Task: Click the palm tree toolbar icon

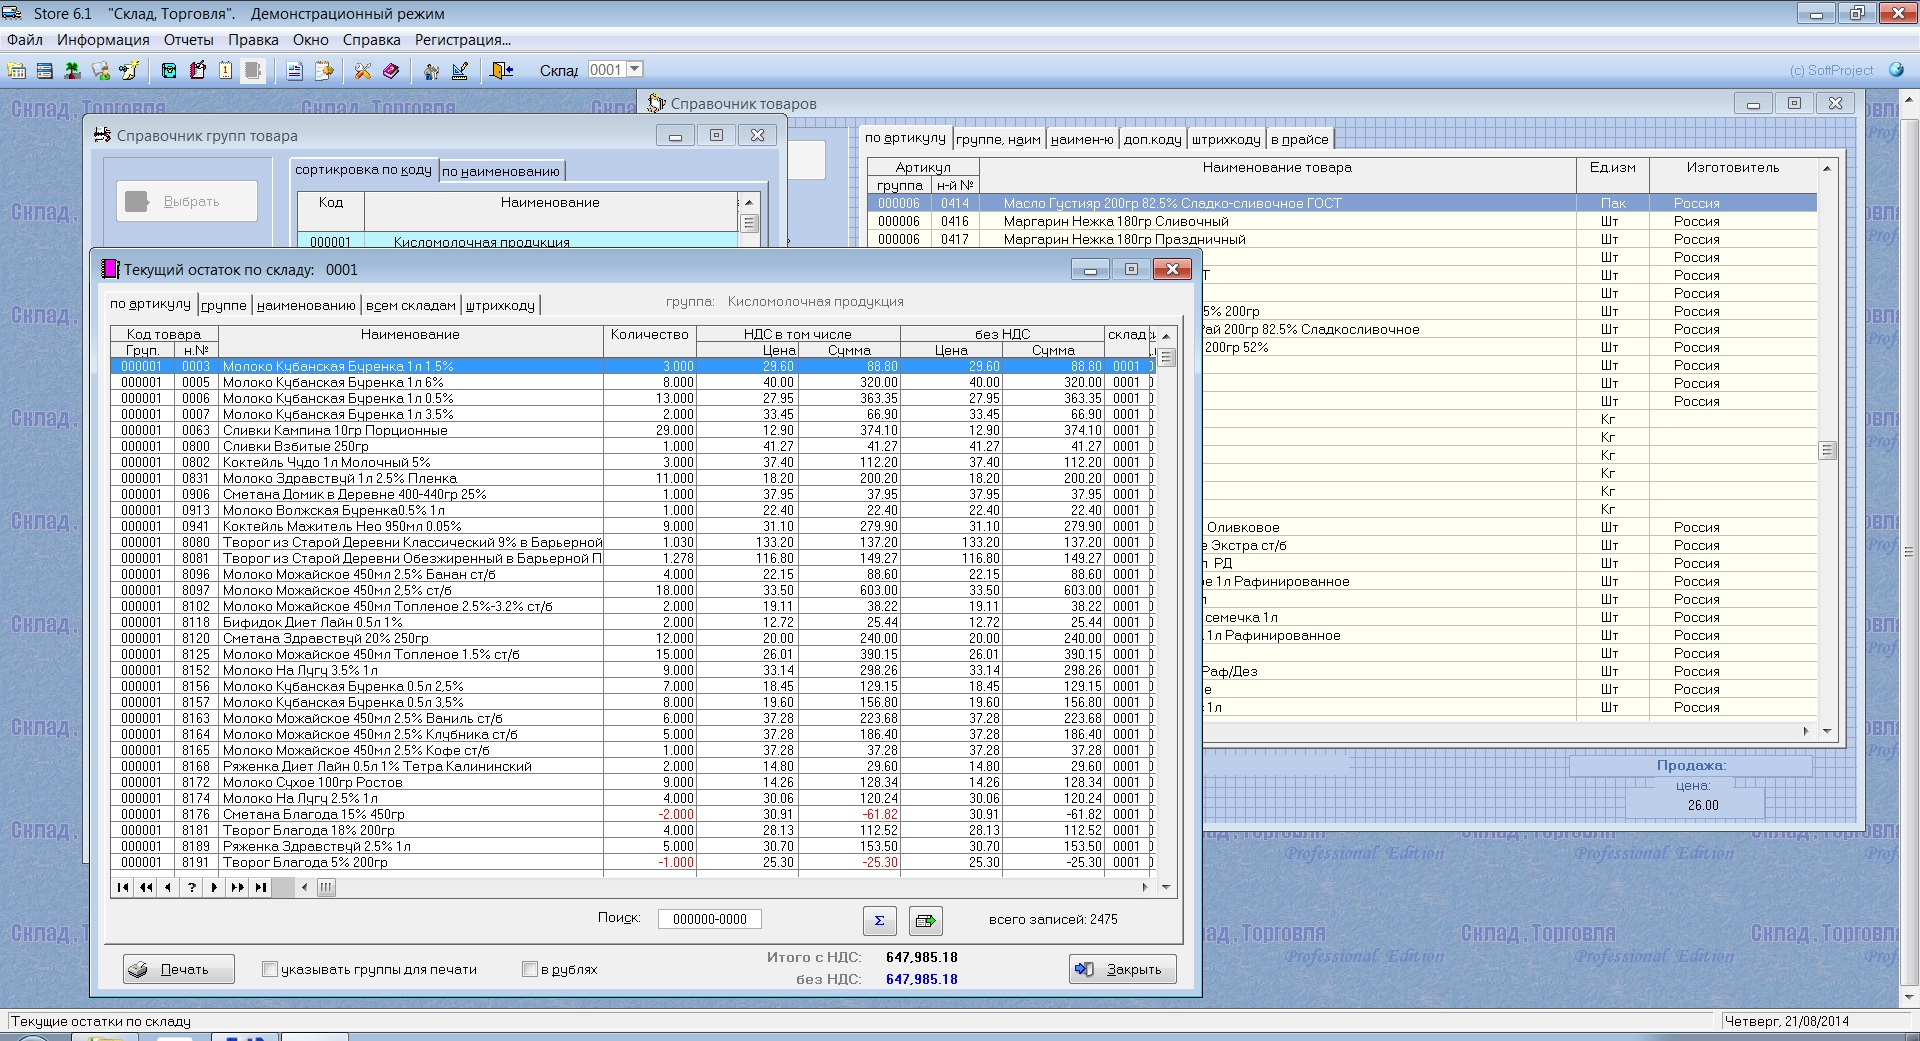Action: click(x=72, y=70)
